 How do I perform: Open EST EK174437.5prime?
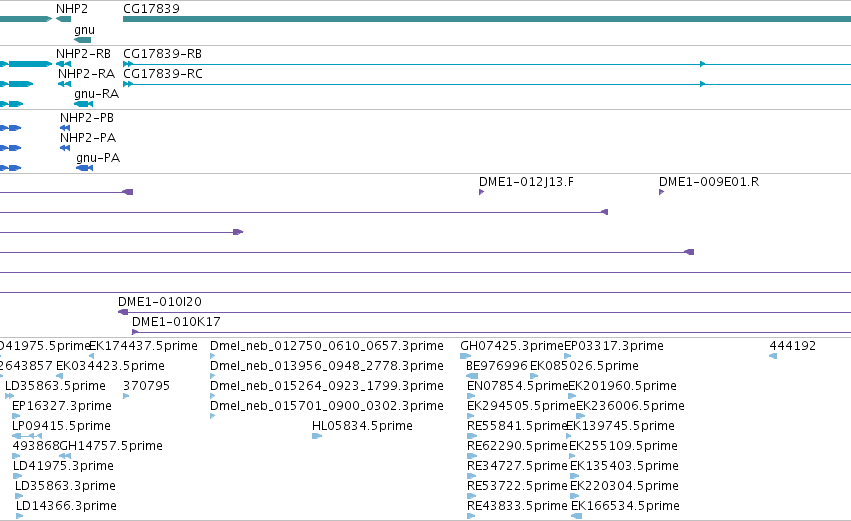point(143,346)
